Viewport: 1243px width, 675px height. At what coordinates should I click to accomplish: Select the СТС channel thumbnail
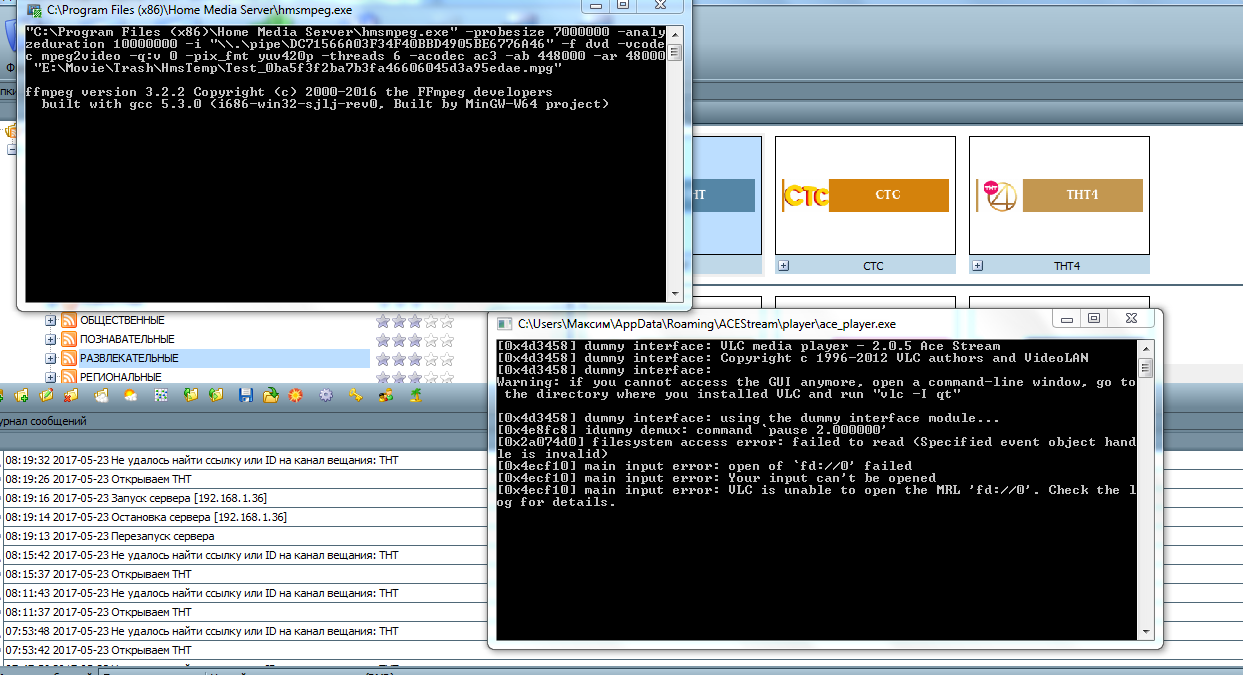point(865,195)
